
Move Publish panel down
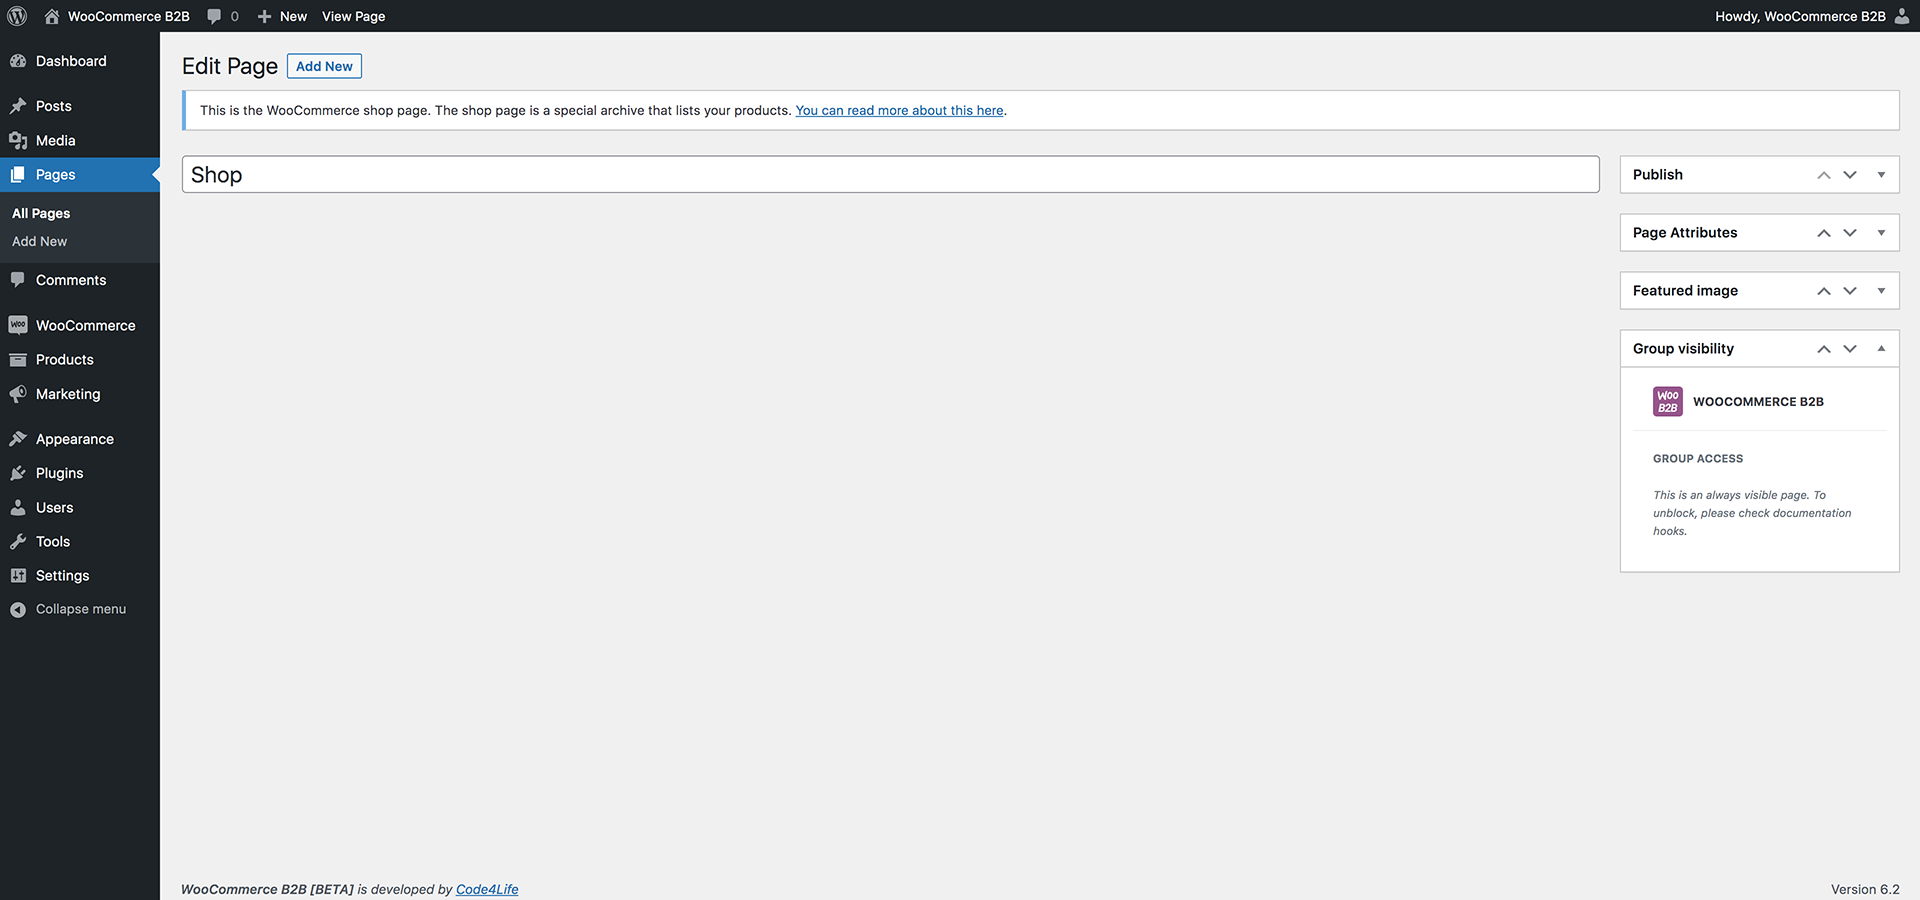(1850, 175)
